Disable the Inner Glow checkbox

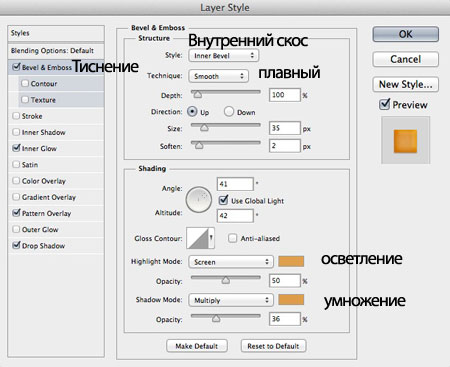(x=16, y=148)
